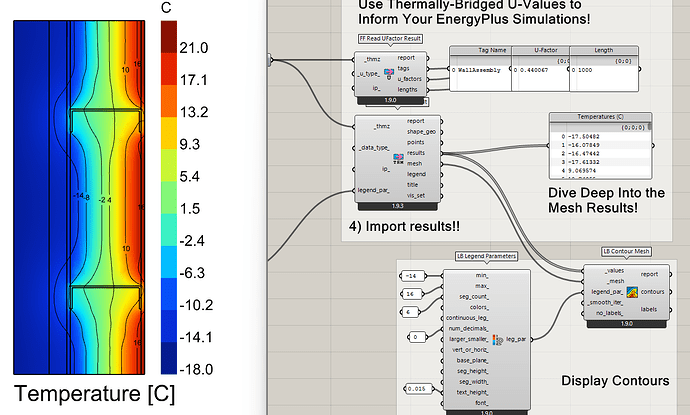Select the LB Contour Mesh component icon
690x415 pixels.
[x=631, y=291]
